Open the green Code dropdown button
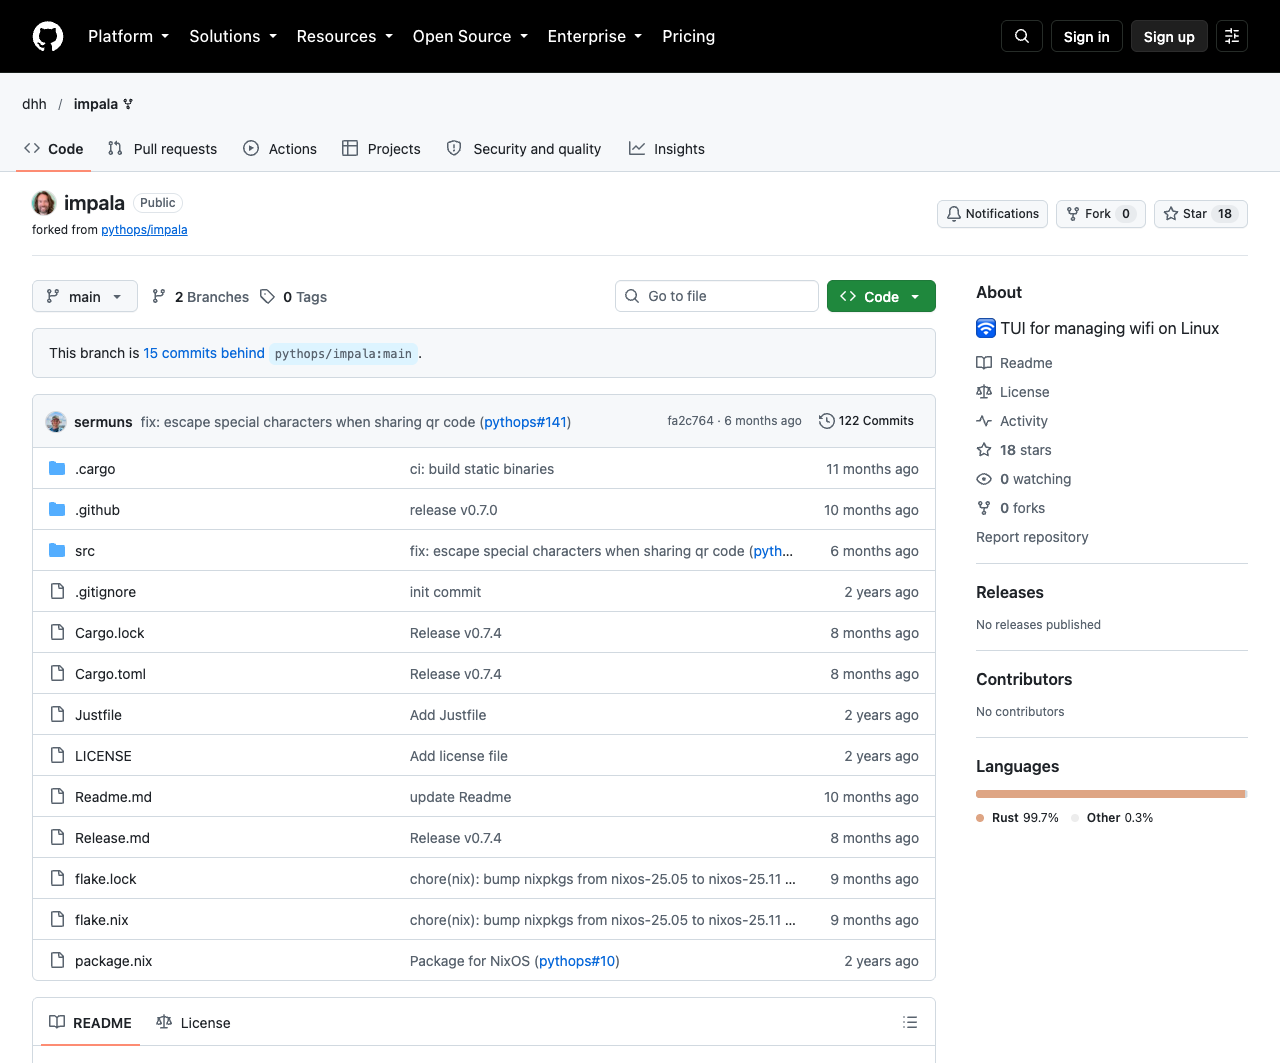The image size is (1280, 1063). [x=881, y=296]
